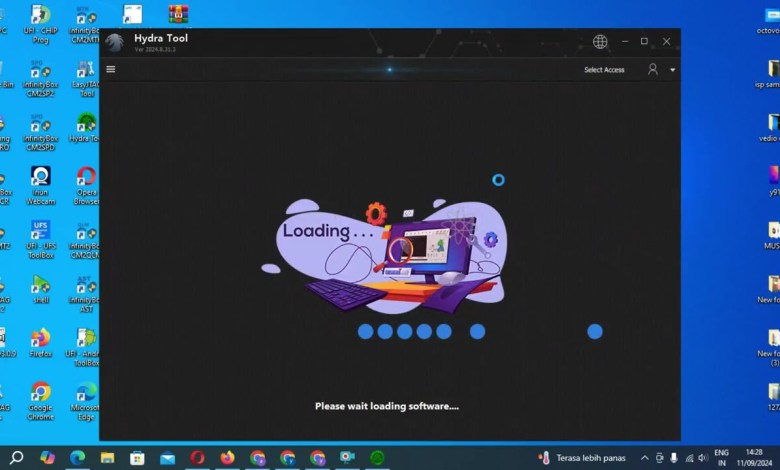Open the volume control in the tray
The height and width of the screenshot is (470, 780).
703,458
